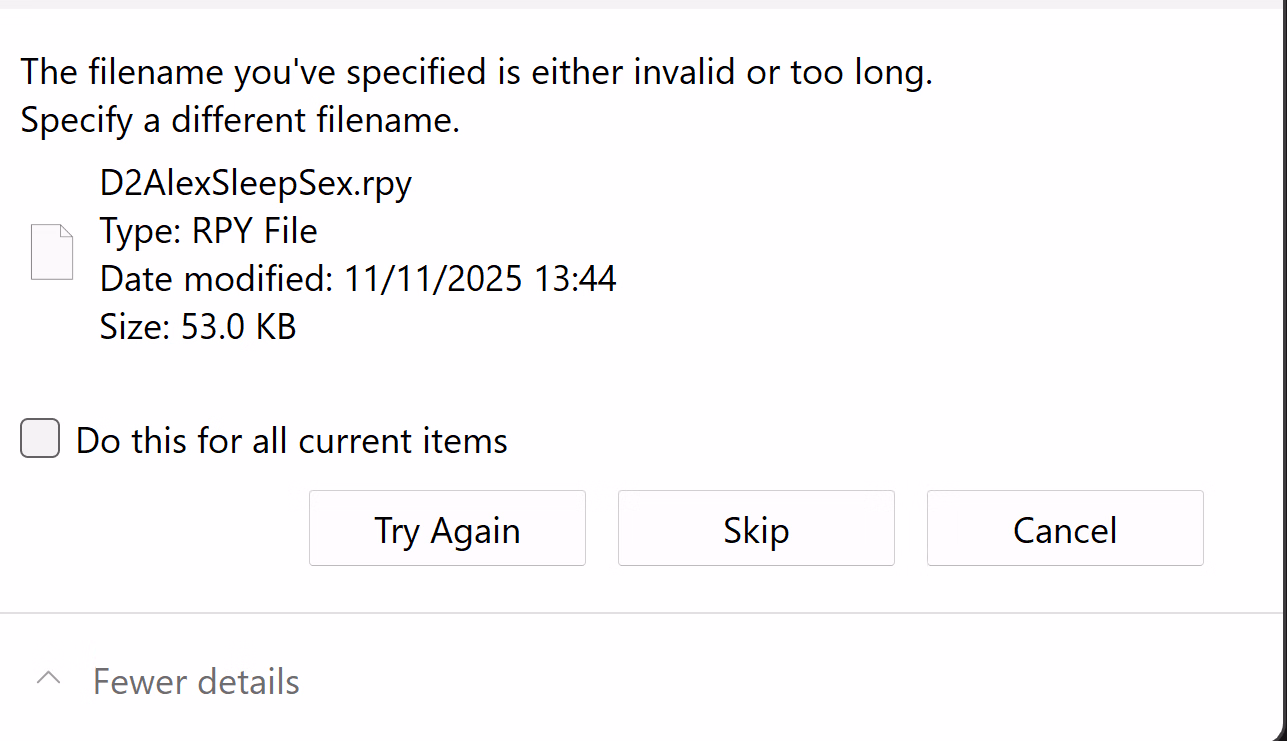Click the "Type: RPY File" line
The image size is (1287, 741).
[x=208, y=231]
